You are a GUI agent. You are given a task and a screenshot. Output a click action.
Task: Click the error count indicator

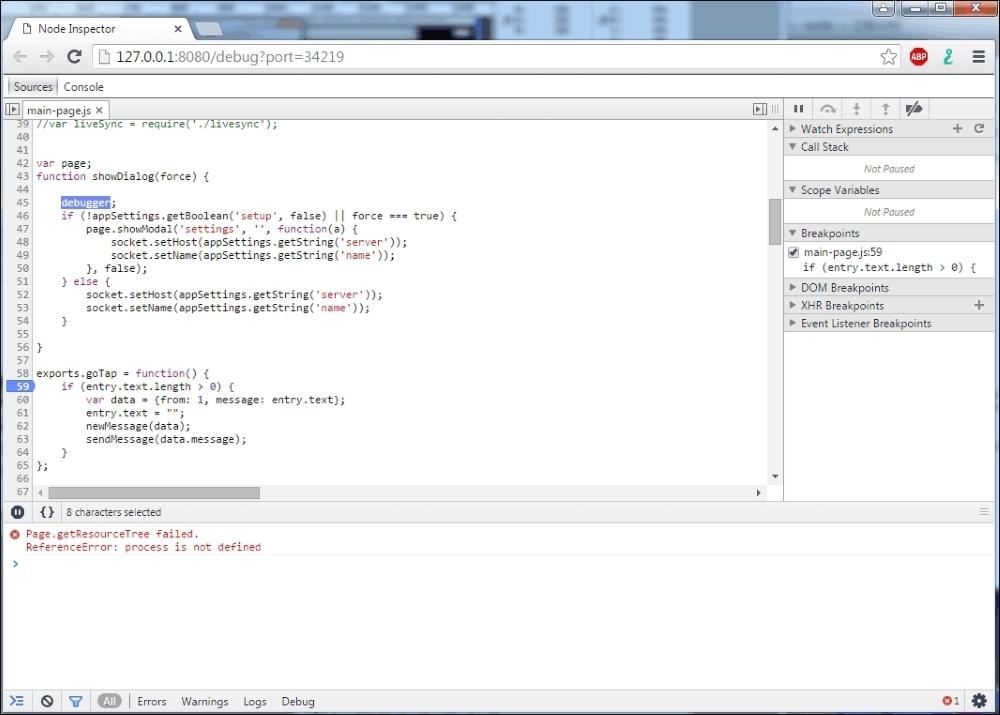[950, 700]
